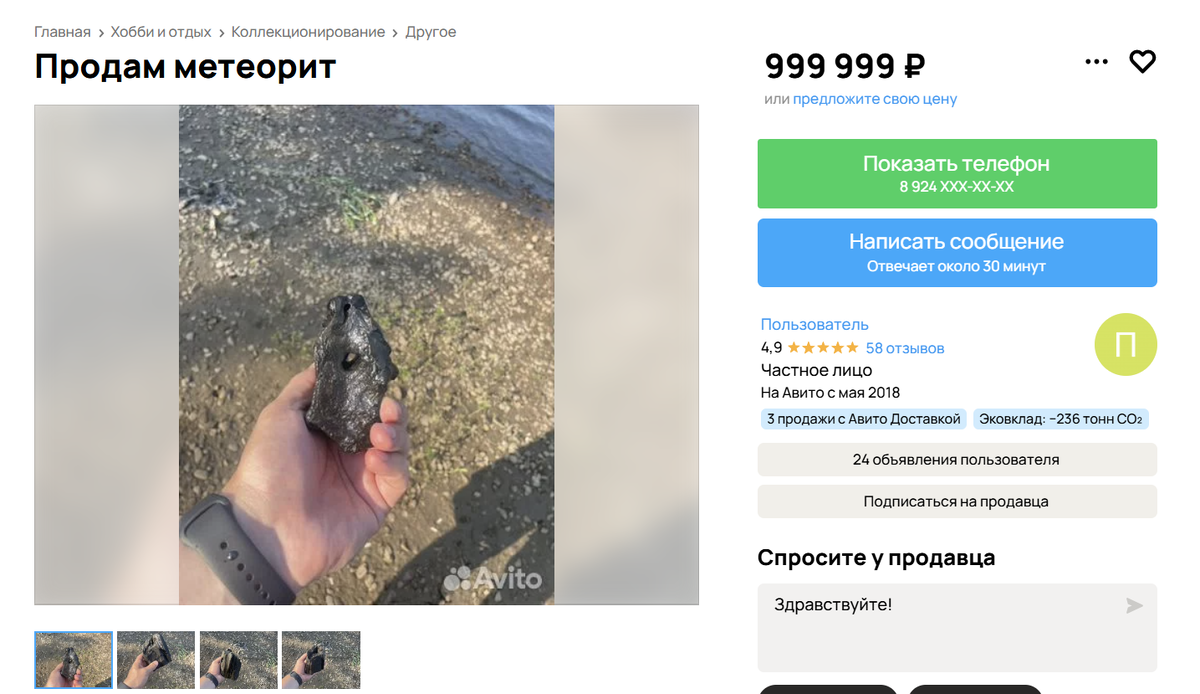Subscribe via Подписаться на продавца button
Screen dimensions: 1200x694
tap(957, 501)
